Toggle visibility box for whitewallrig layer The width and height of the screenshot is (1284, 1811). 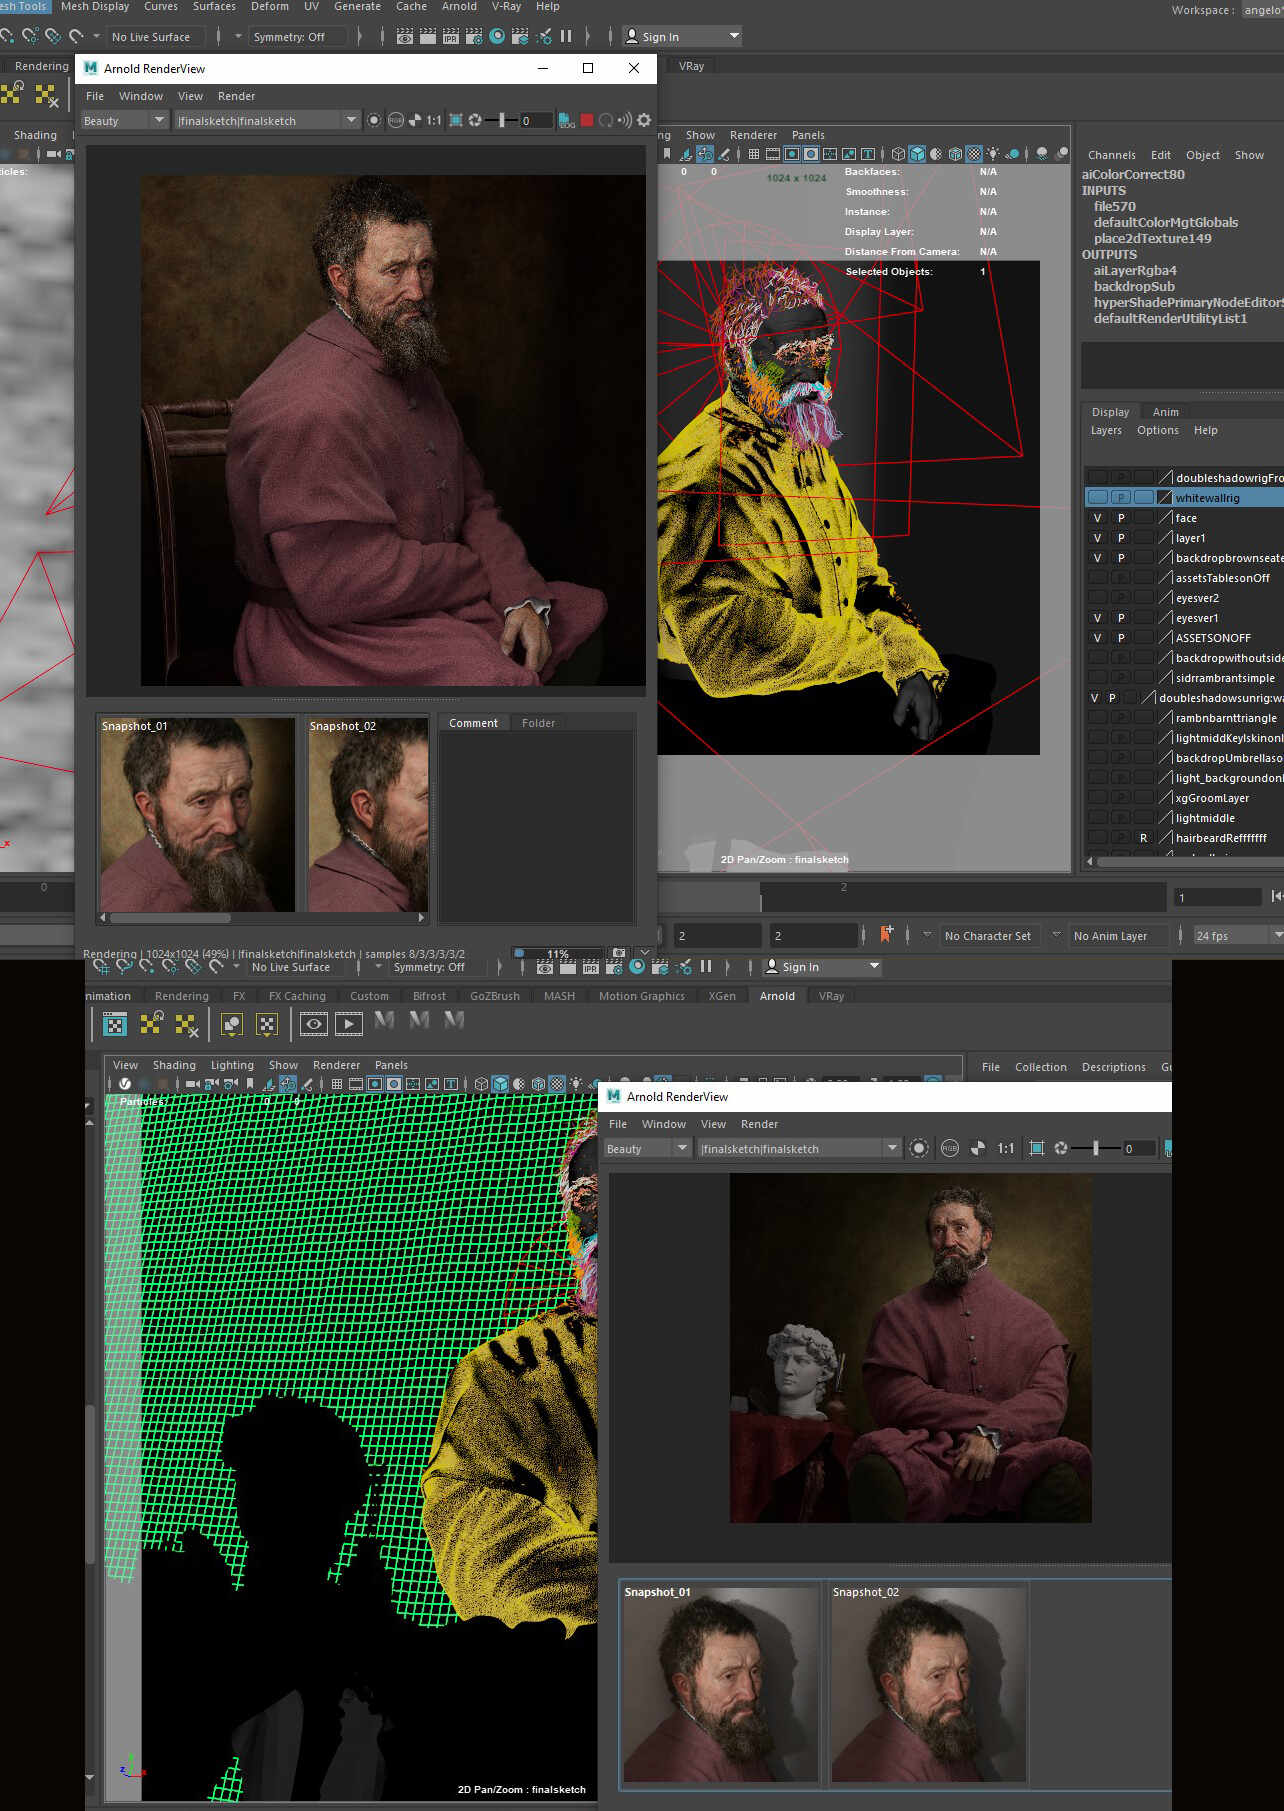pos(1098,497)
